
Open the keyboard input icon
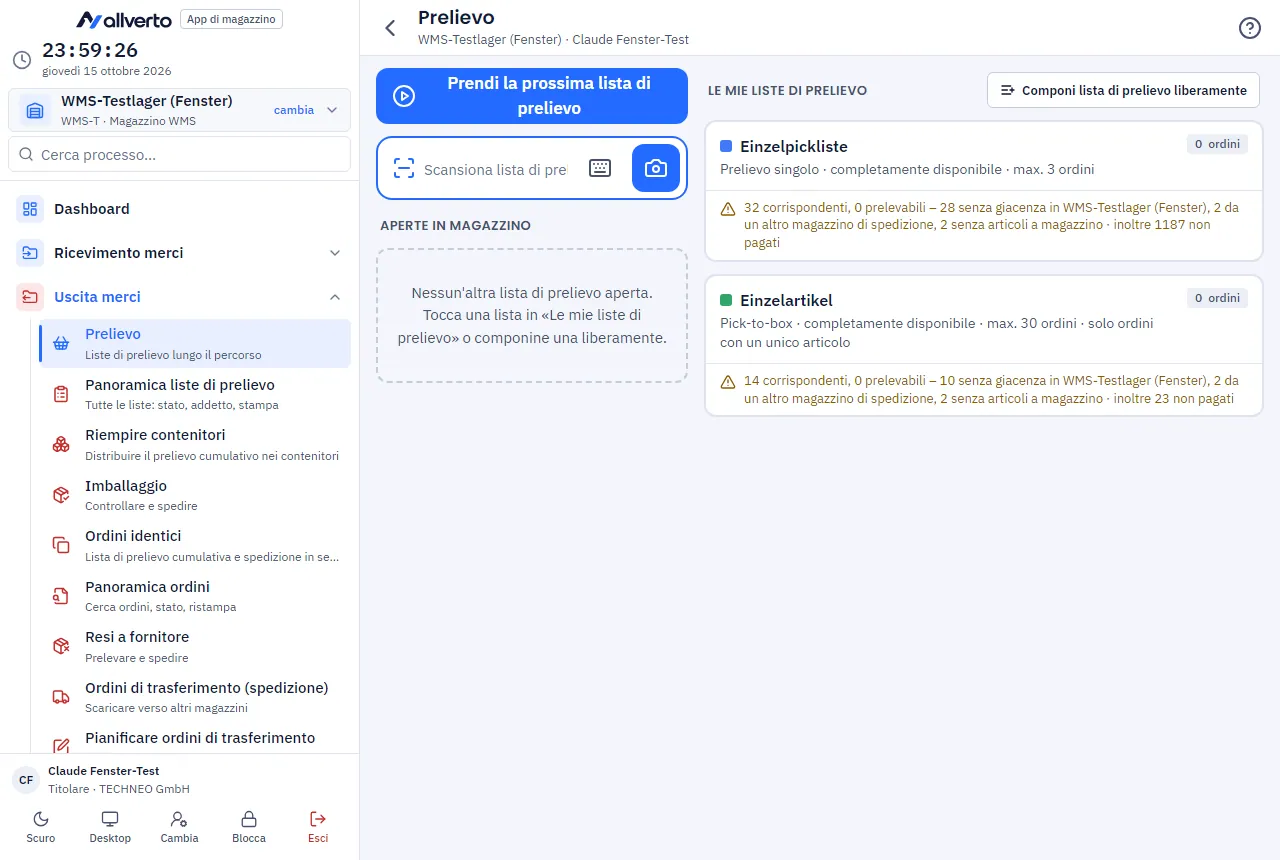pyautogui.click(x=600, y=168)
